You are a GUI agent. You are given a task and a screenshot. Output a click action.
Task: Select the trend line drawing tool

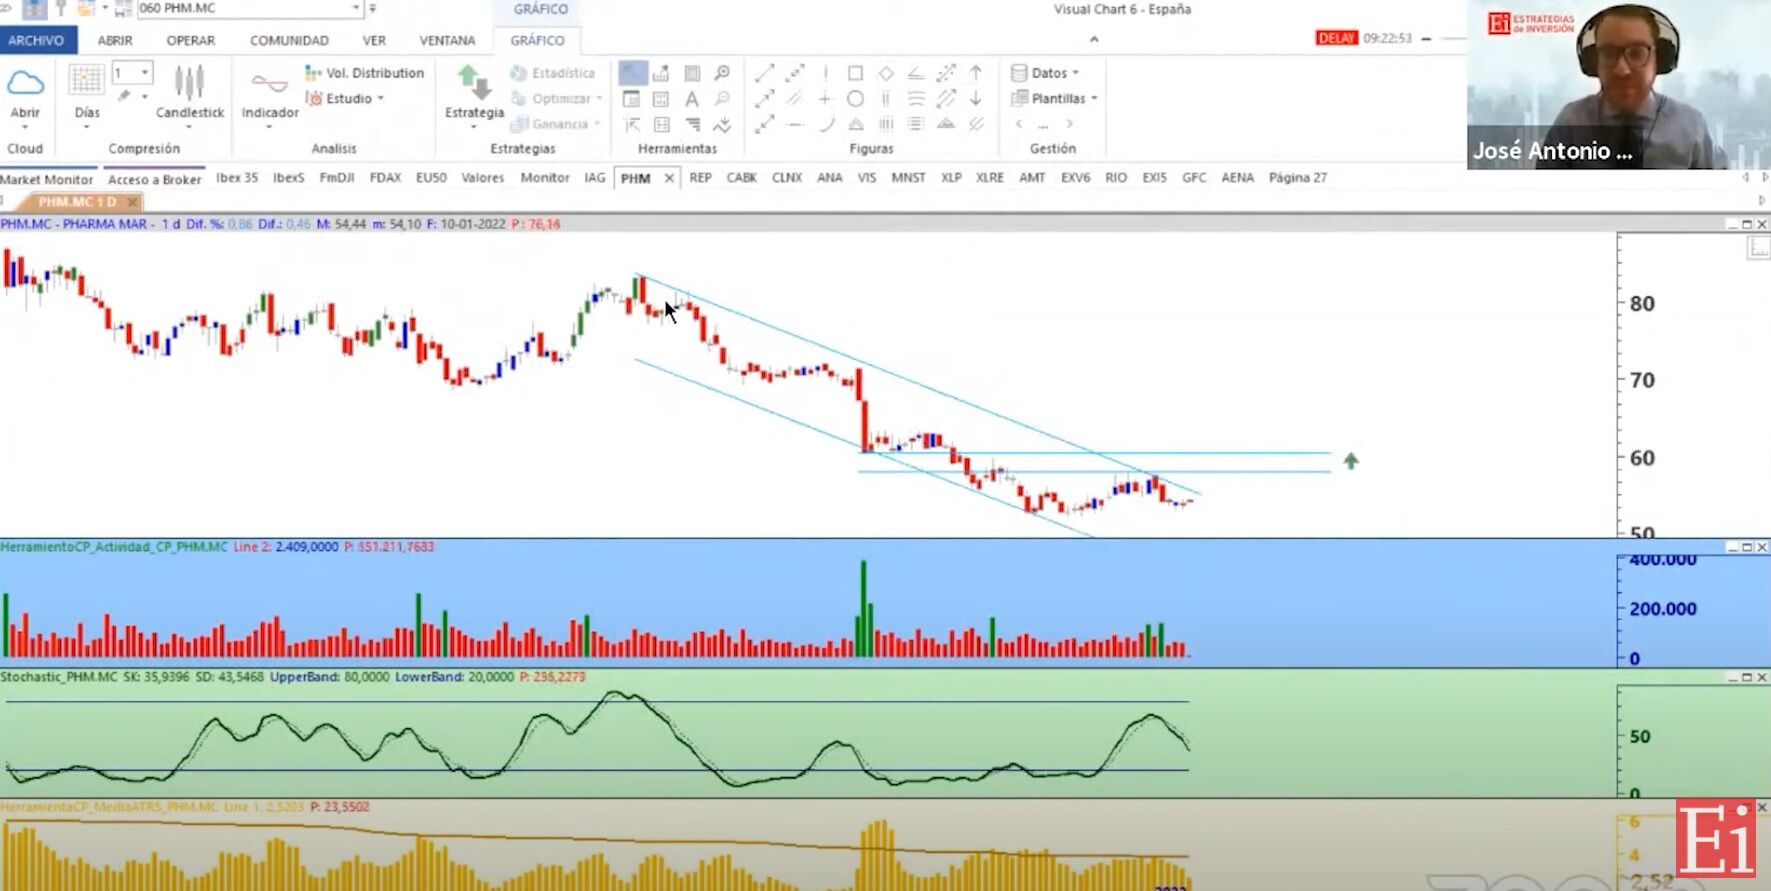(x=764, y=73)
